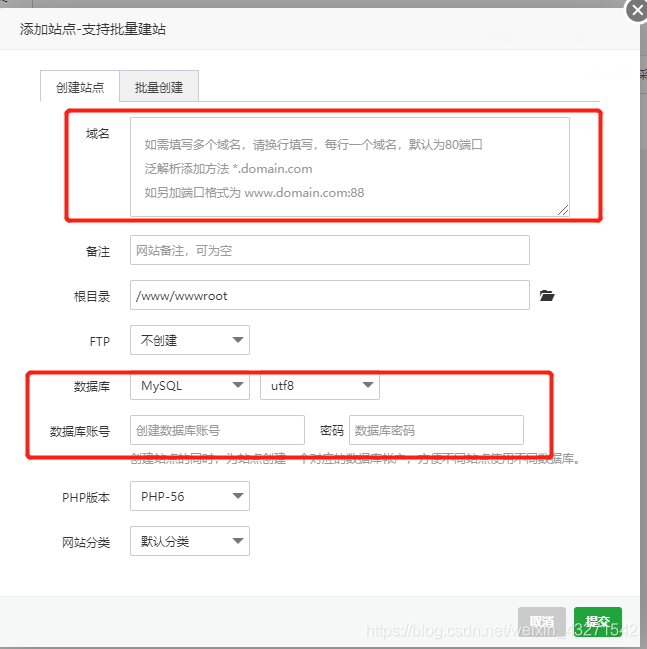Click the 数据库密码 password input field
Image resolution: width=647 pixels, height=649 pixels.
(436, 430)
